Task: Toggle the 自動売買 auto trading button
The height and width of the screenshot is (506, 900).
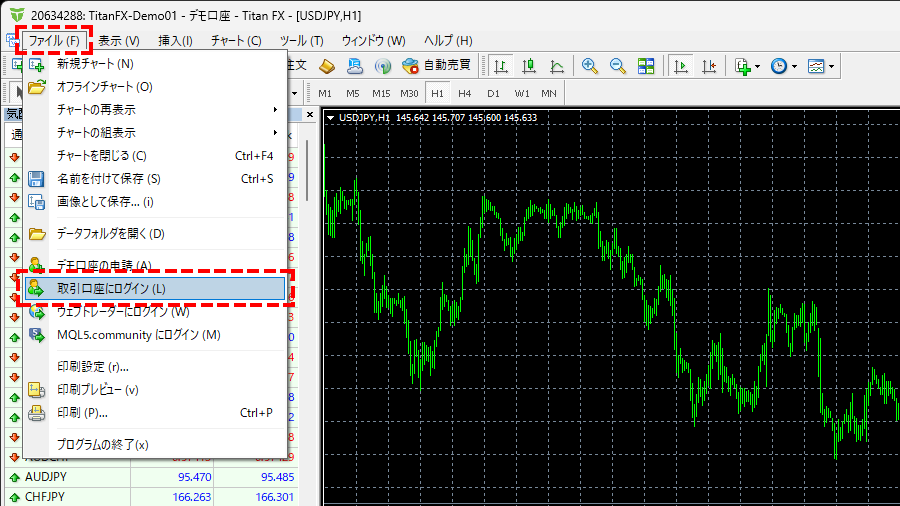Action: coord(436,66)
